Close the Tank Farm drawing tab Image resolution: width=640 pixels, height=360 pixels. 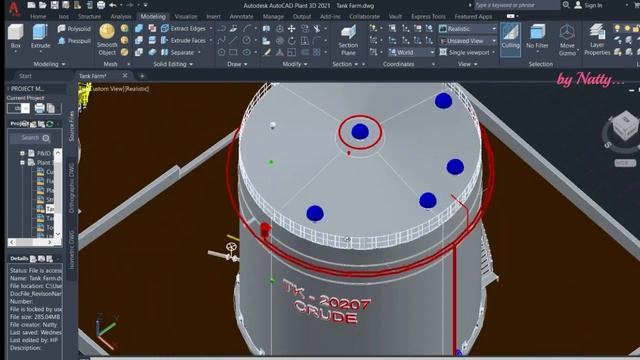click(x=125, y=76)
